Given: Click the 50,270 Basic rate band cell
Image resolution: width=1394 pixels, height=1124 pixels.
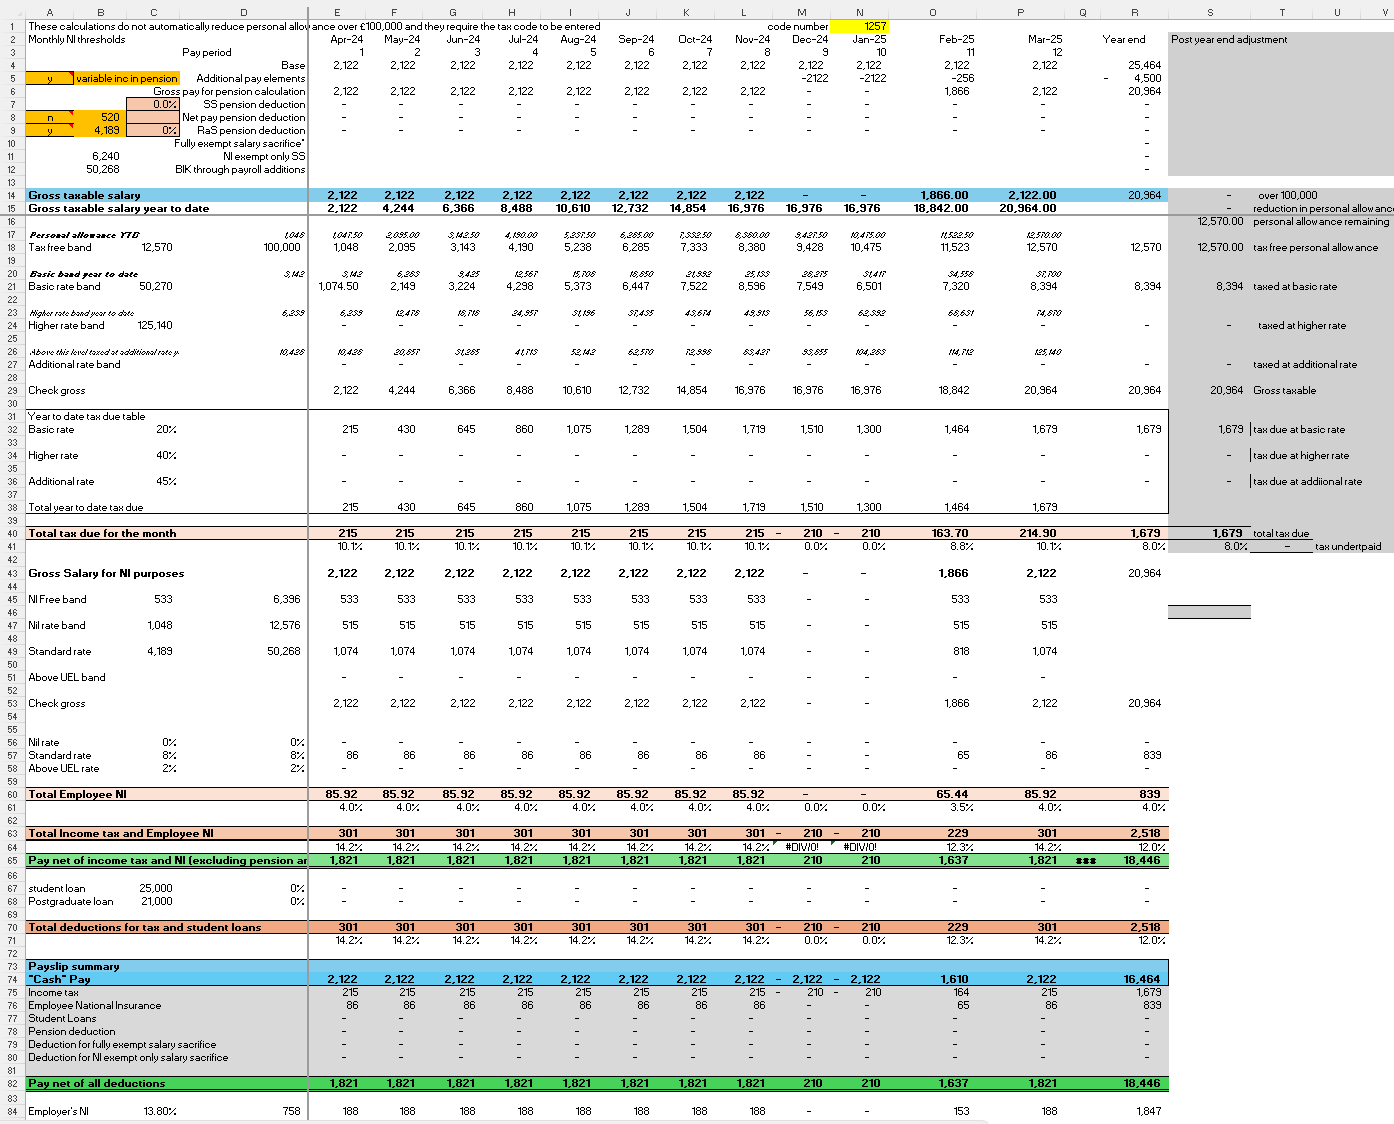Looking at the screenshot, I should [x=156, y=286].
